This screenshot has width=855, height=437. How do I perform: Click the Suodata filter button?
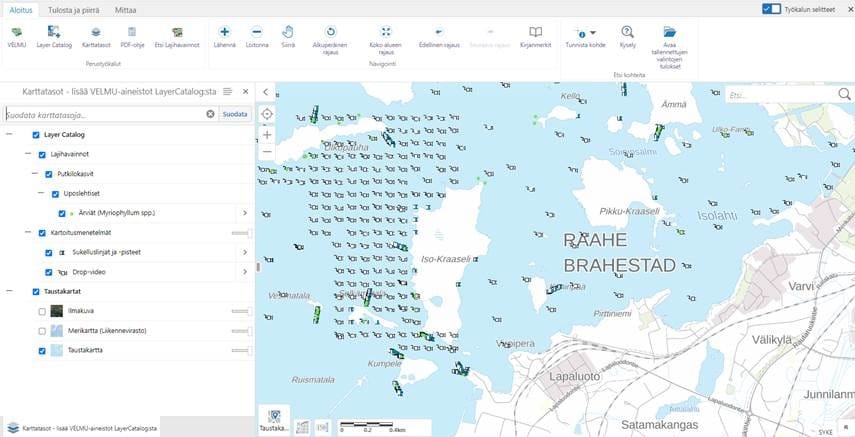pyautogui.click(x=235, y=114)
